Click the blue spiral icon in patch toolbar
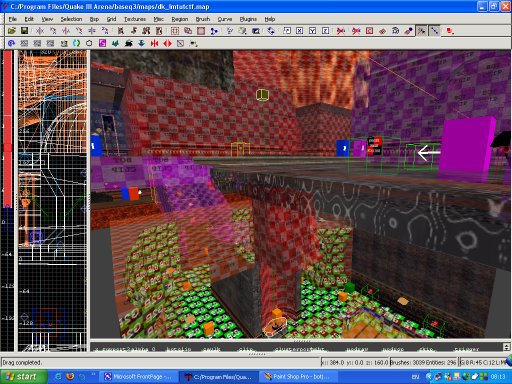 [x=11, y=43]
